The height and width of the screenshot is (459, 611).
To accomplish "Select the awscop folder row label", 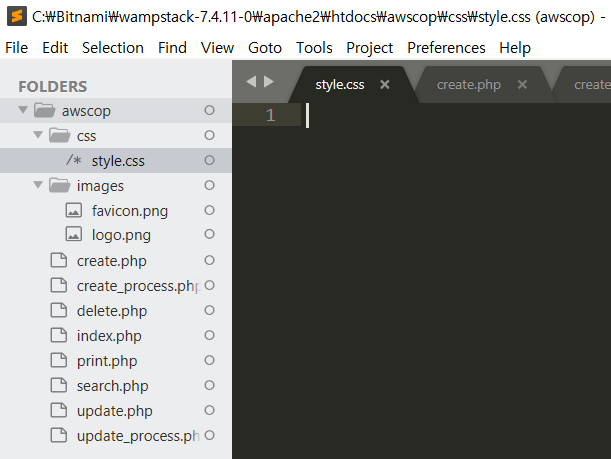I will pyautogui.click(x=86, y=111).
